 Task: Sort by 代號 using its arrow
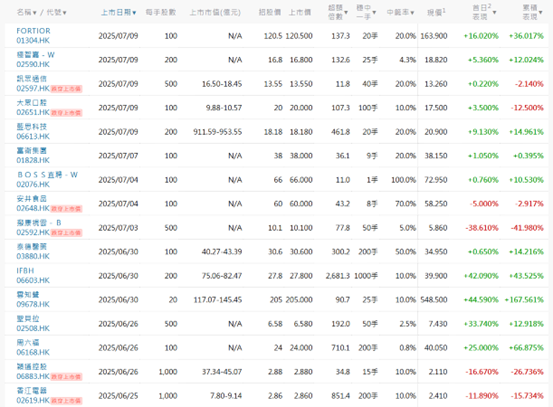(x=65, y=13)
